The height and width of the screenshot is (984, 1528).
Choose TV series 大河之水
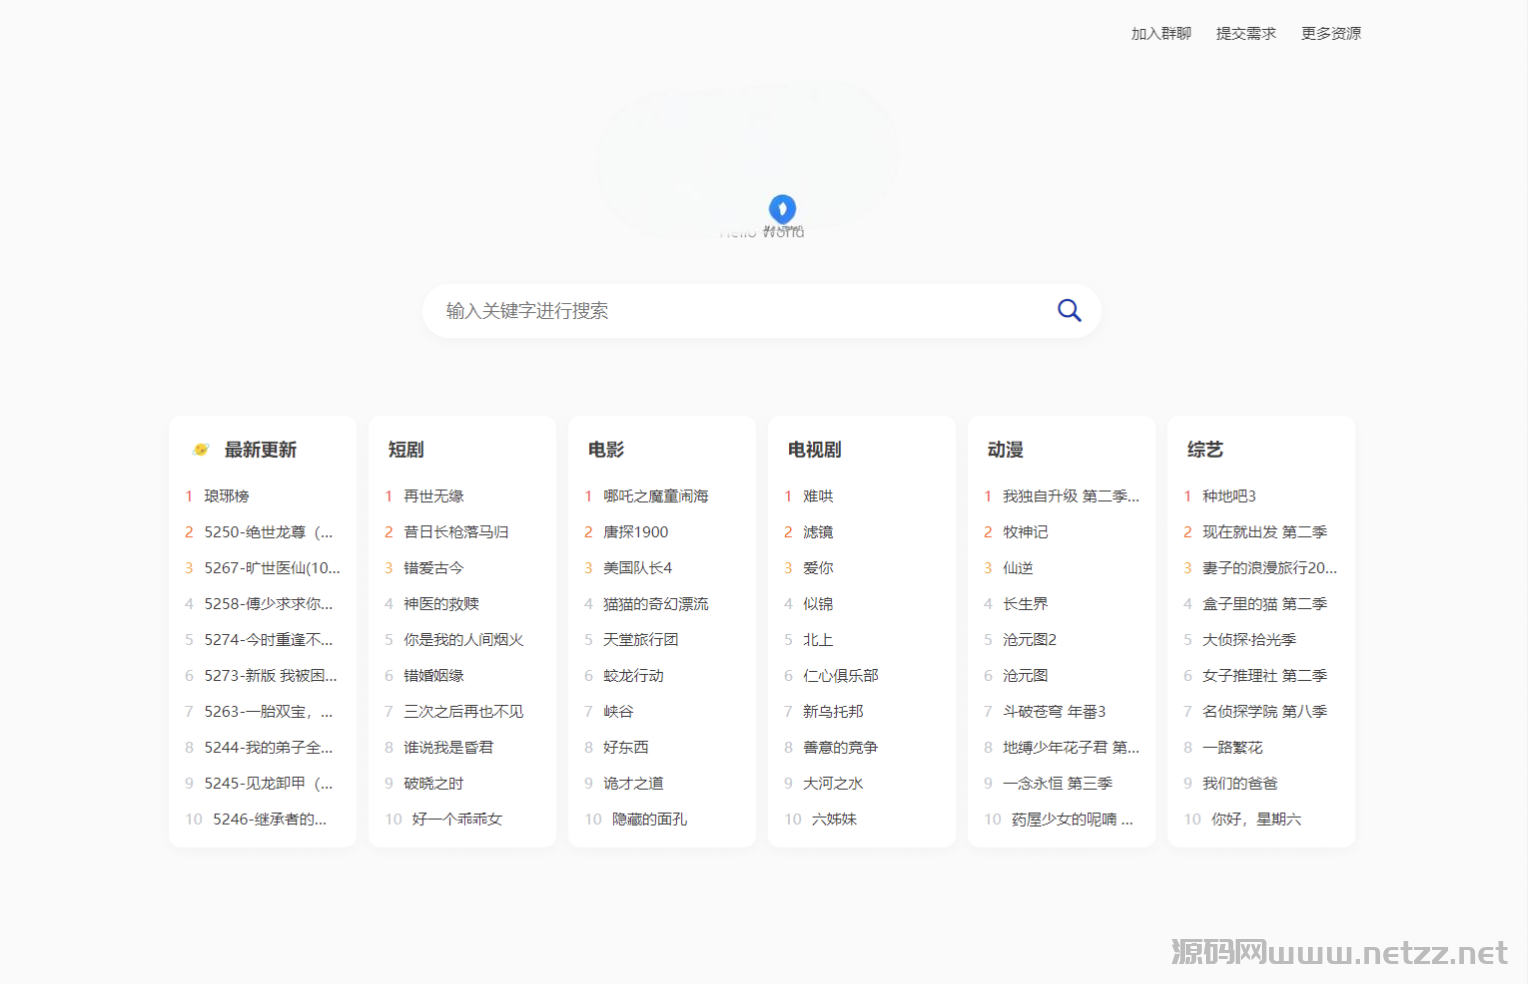(833, 784)
